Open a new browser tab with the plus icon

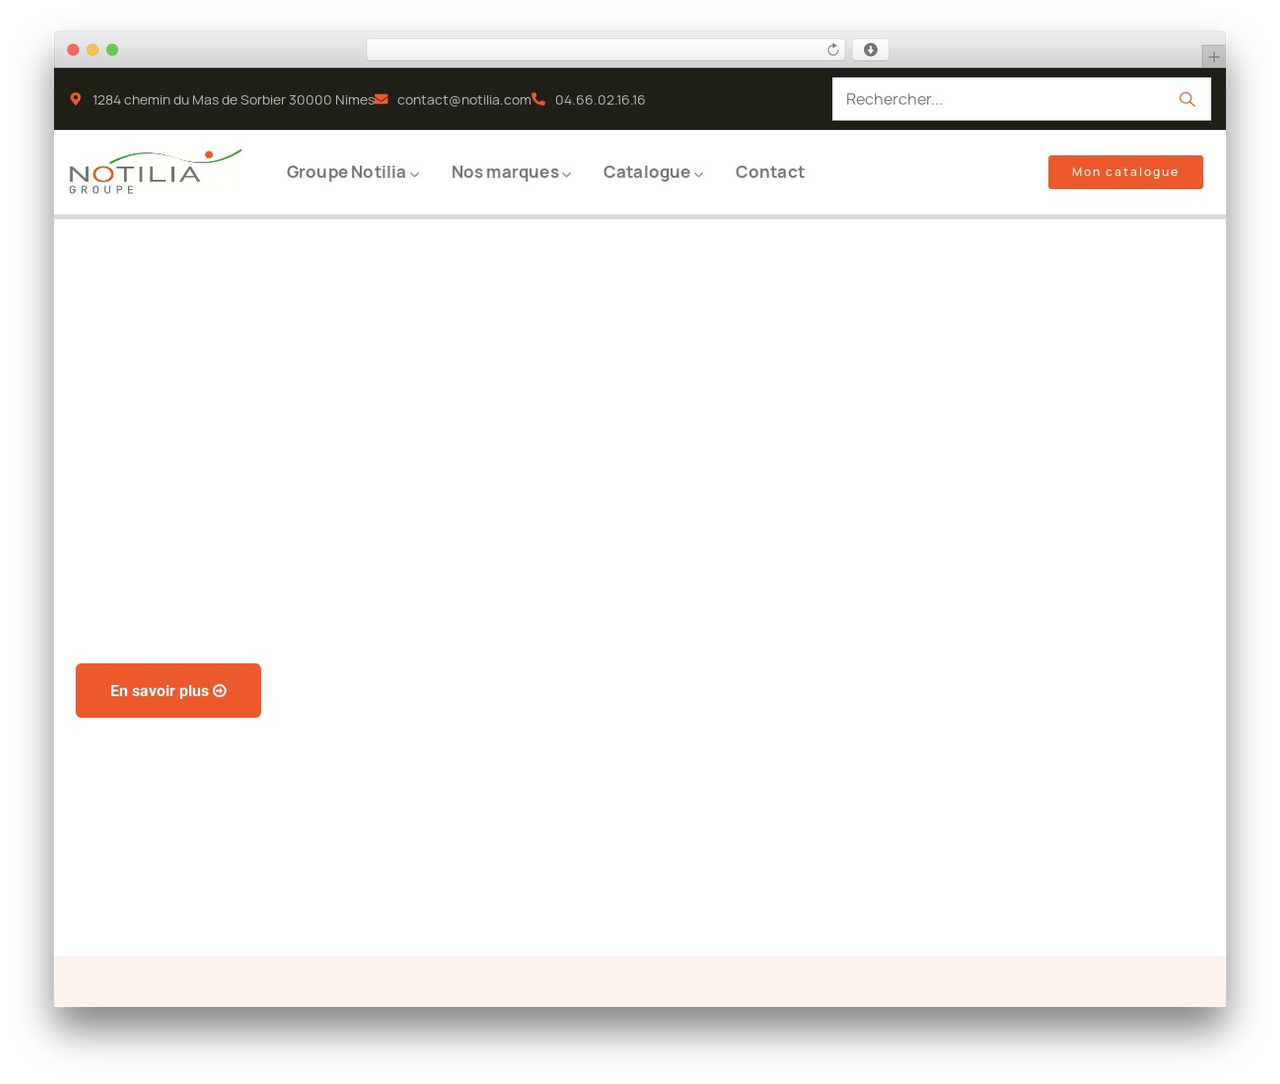(1213, 57)
